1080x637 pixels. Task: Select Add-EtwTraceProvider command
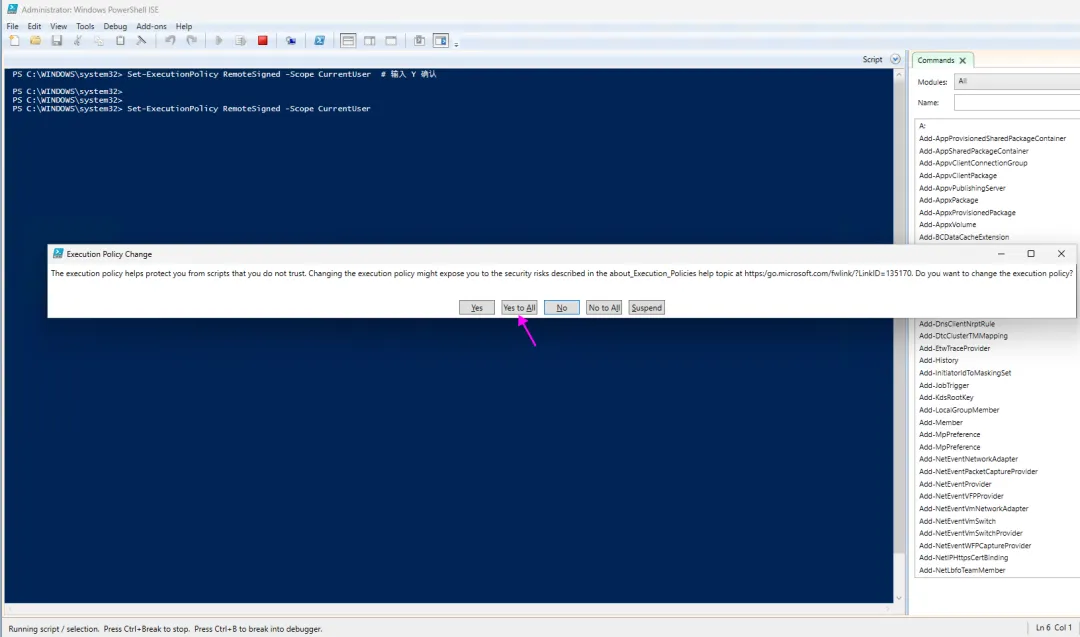954,348
